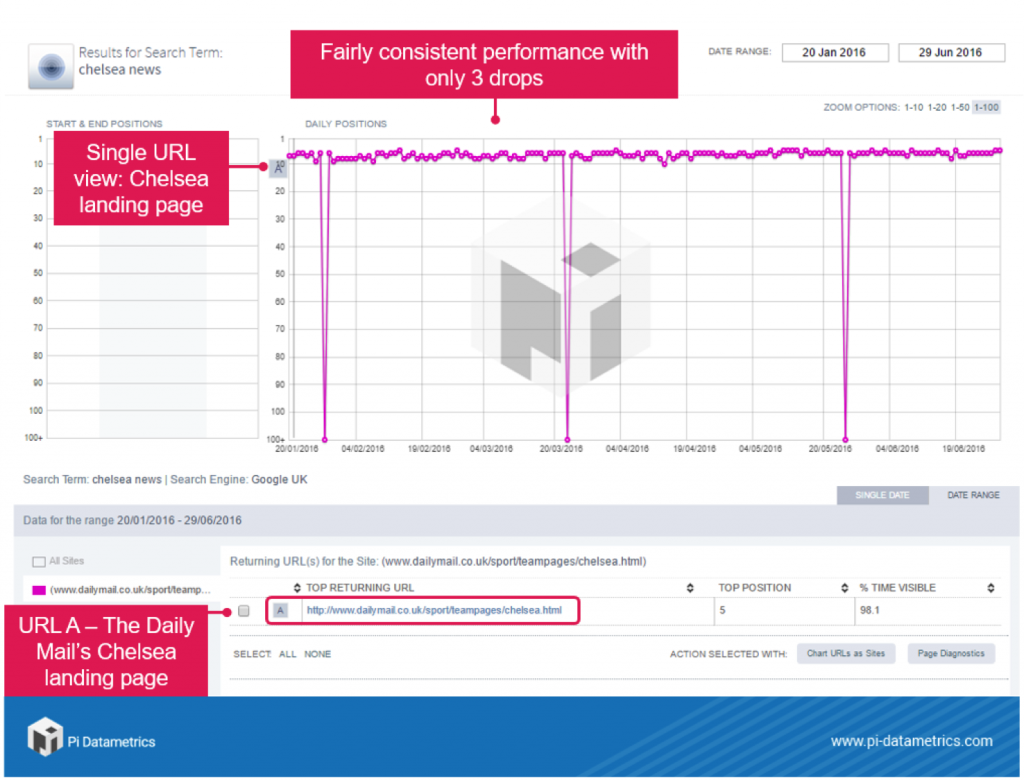Click the magenta dailymail site color swatch
This screenshot has height=780, width=1024.
(39, 590)
